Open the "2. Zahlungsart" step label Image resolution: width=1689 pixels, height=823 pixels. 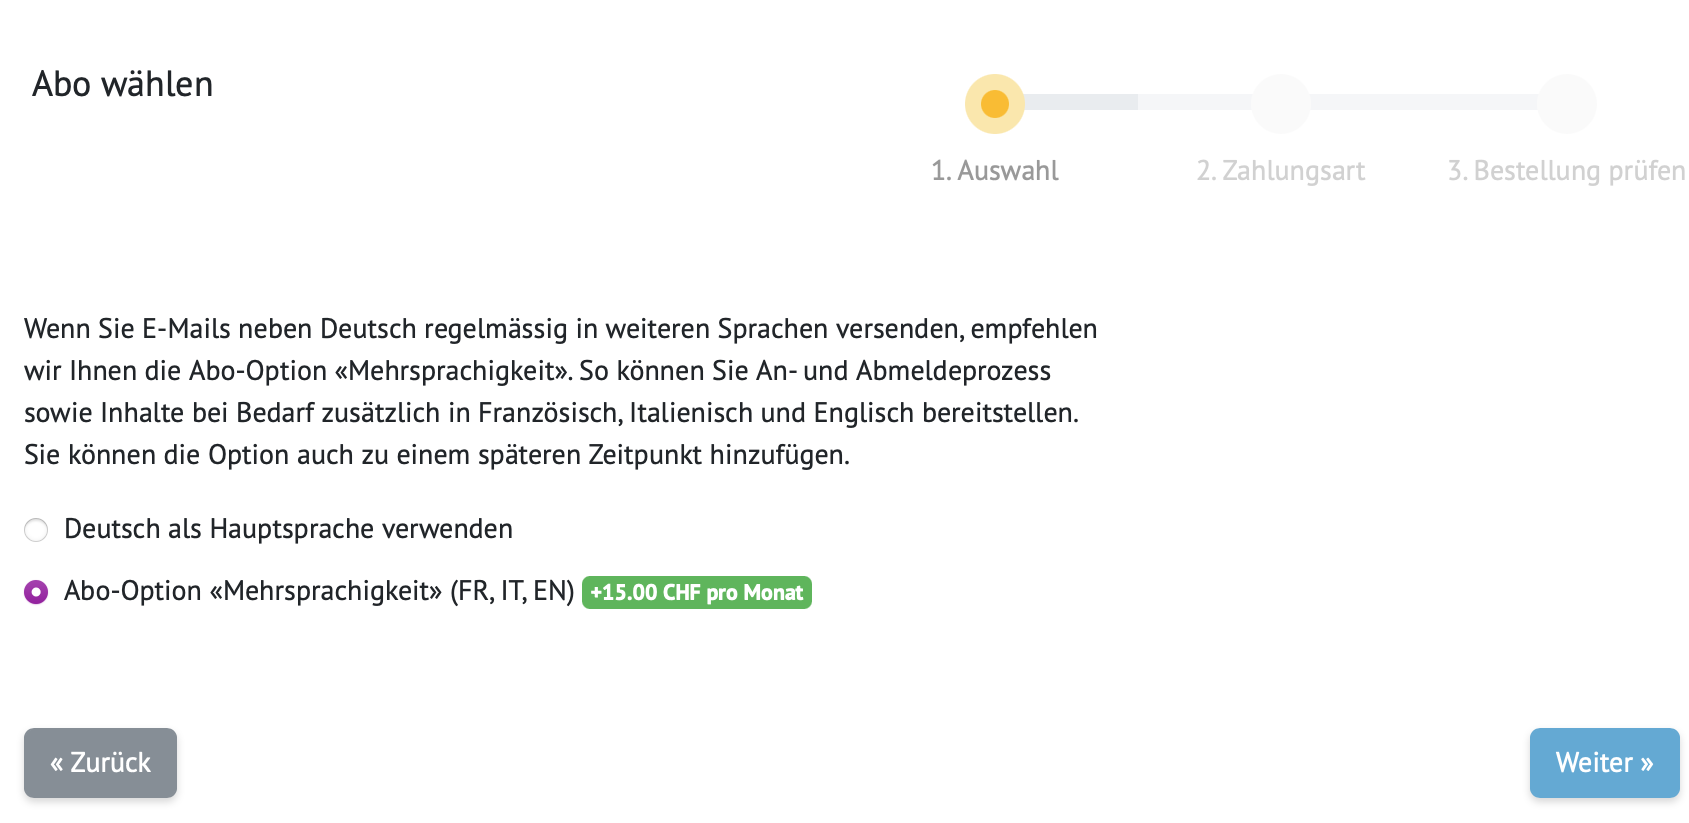click(x=1280, y=171)
